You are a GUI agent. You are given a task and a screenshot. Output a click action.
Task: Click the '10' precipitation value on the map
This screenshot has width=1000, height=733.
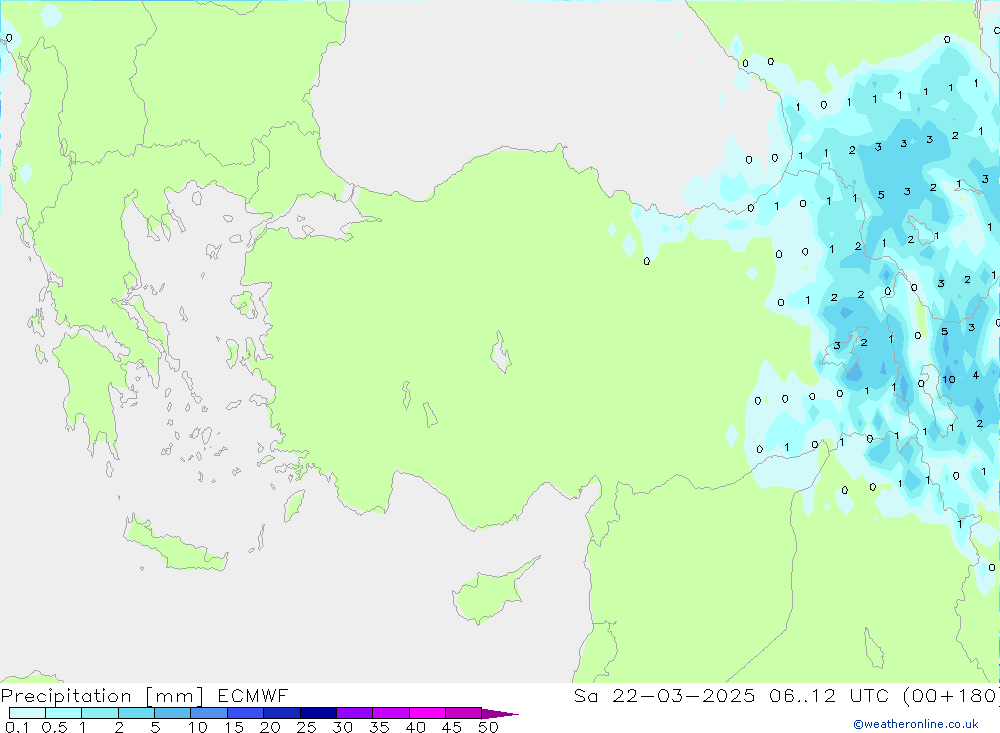coord(949,380)
